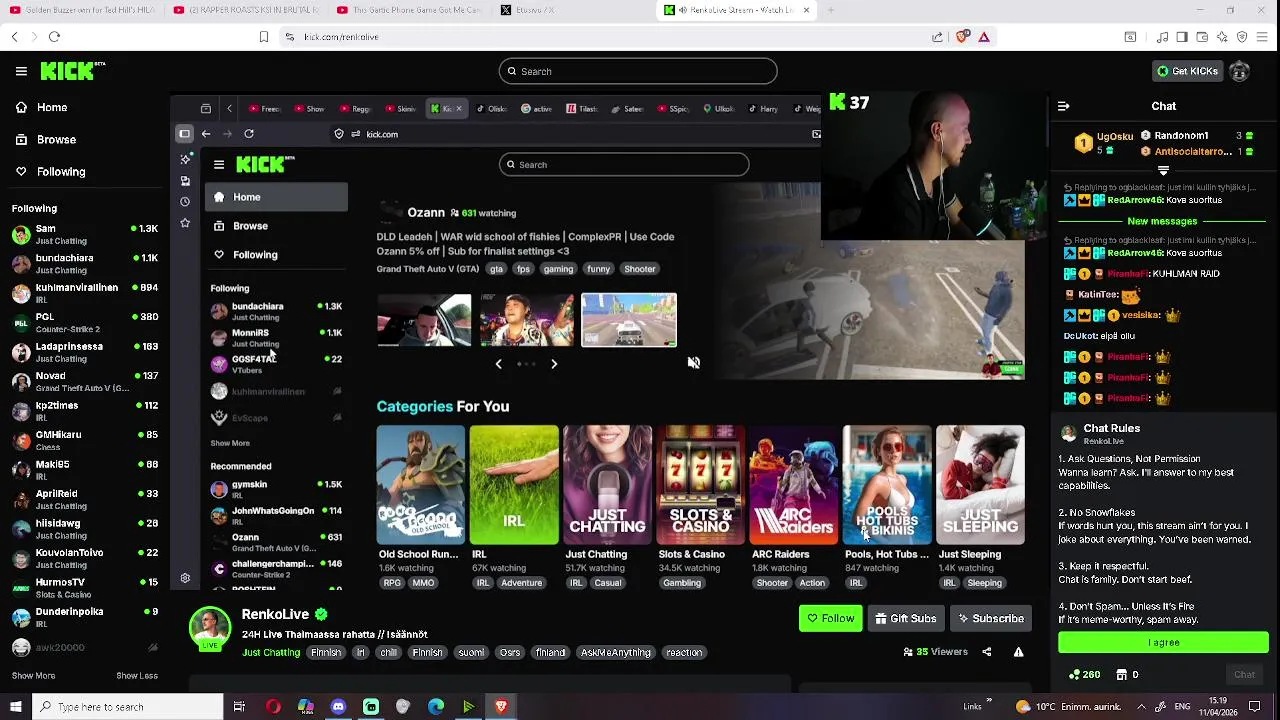Select the reaction stream tag
1280x720 pixels.
coord(684,652)
